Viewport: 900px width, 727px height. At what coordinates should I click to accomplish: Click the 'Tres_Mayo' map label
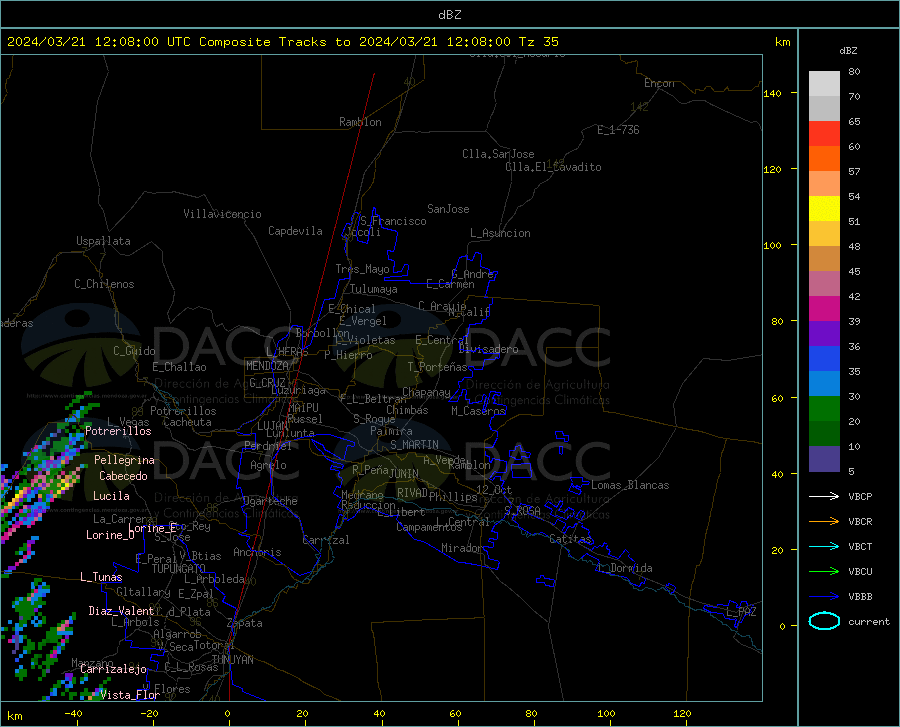pyautogui.click(x=363, y=269)
